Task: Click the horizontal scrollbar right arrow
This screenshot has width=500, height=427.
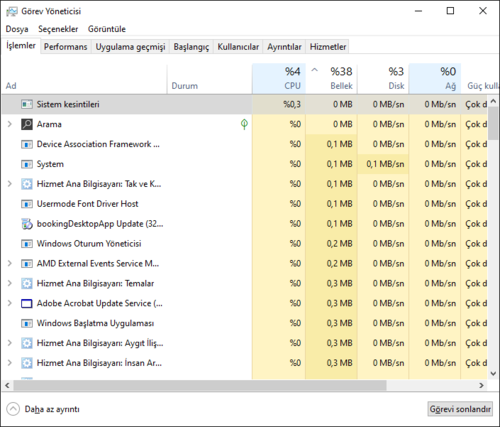Action: click(x=481, y=386)
